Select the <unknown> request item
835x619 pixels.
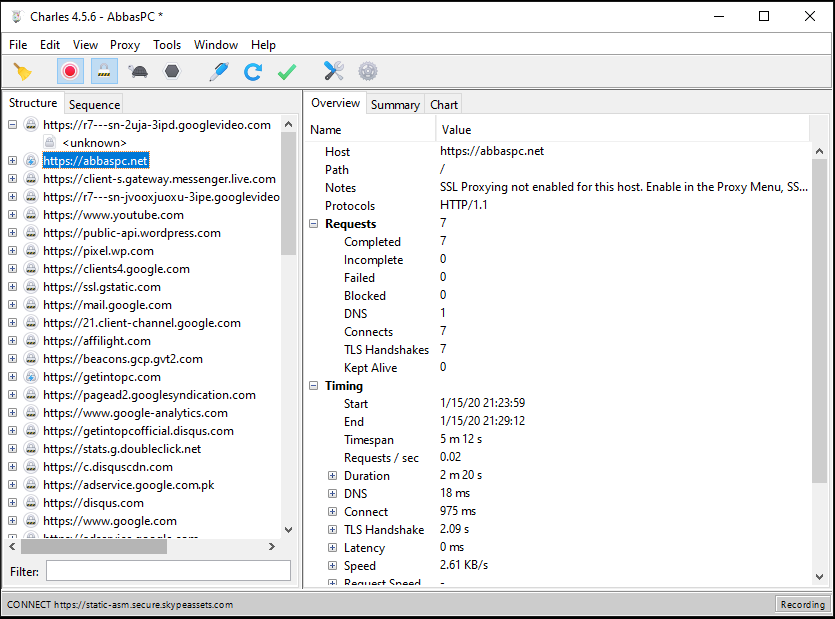[x=94, y=143]
